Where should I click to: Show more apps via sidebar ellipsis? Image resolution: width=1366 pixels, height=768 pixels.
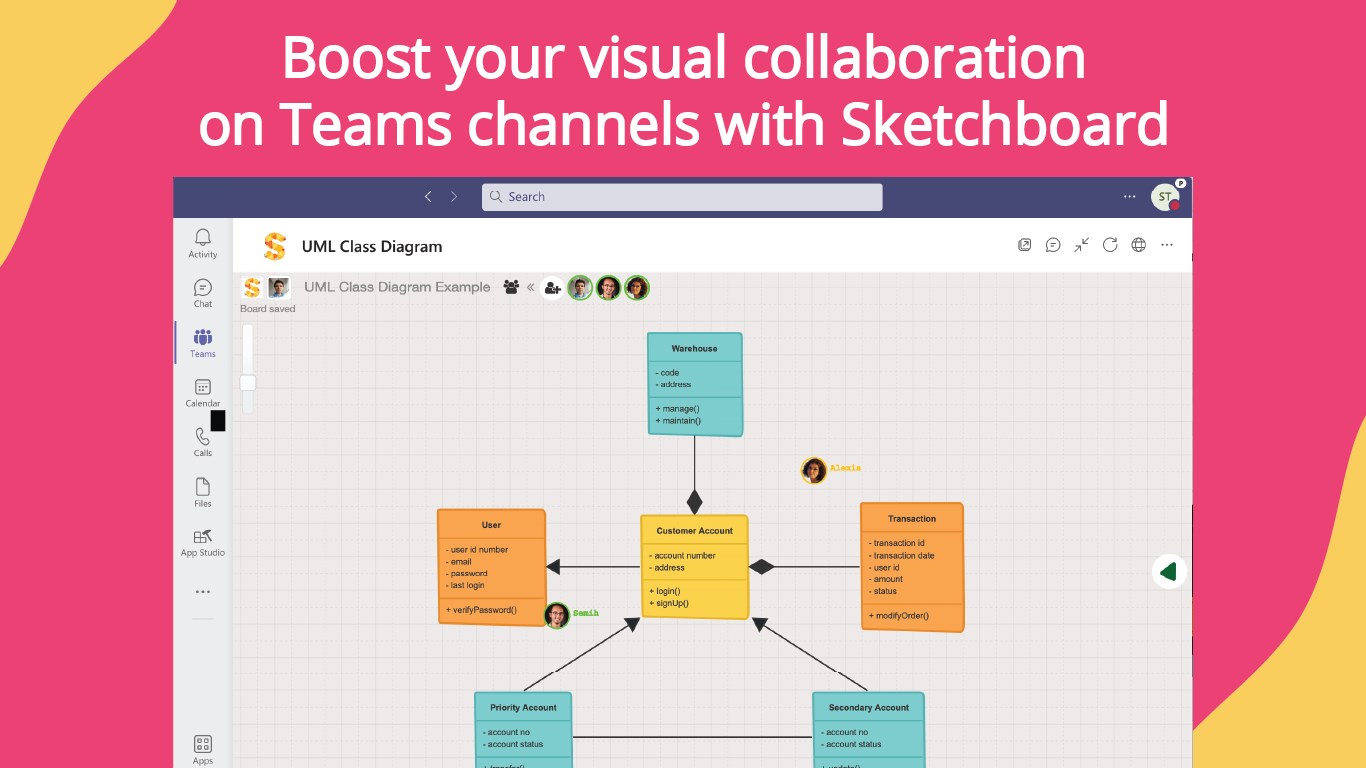pos(203,592)
